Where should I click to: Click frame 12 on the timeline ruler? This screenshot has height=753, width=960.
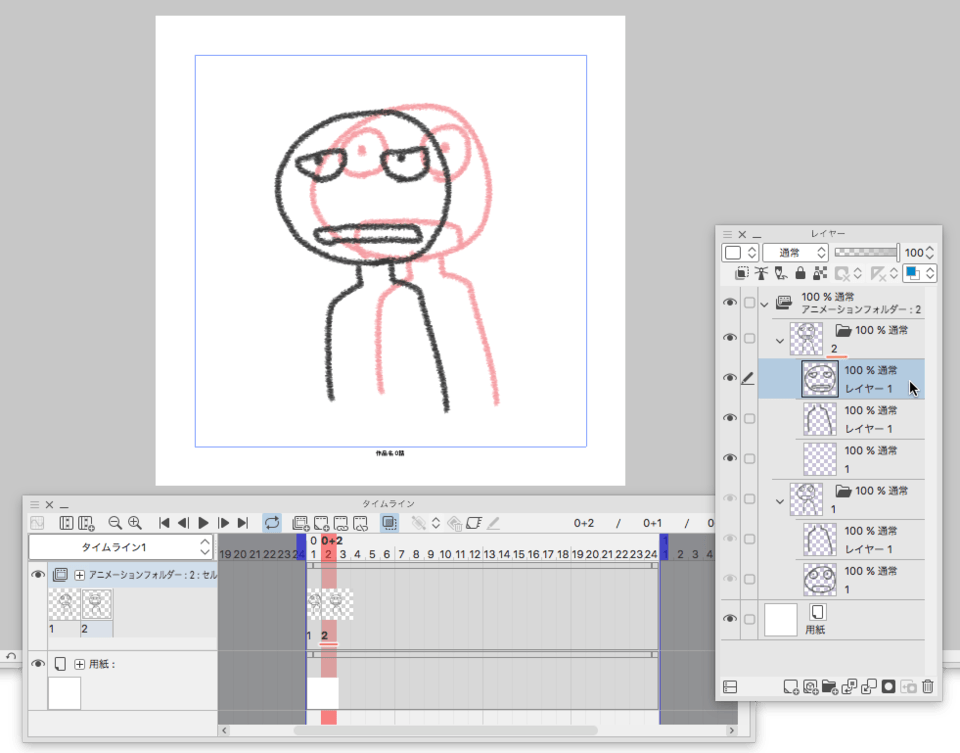[474, 553]
